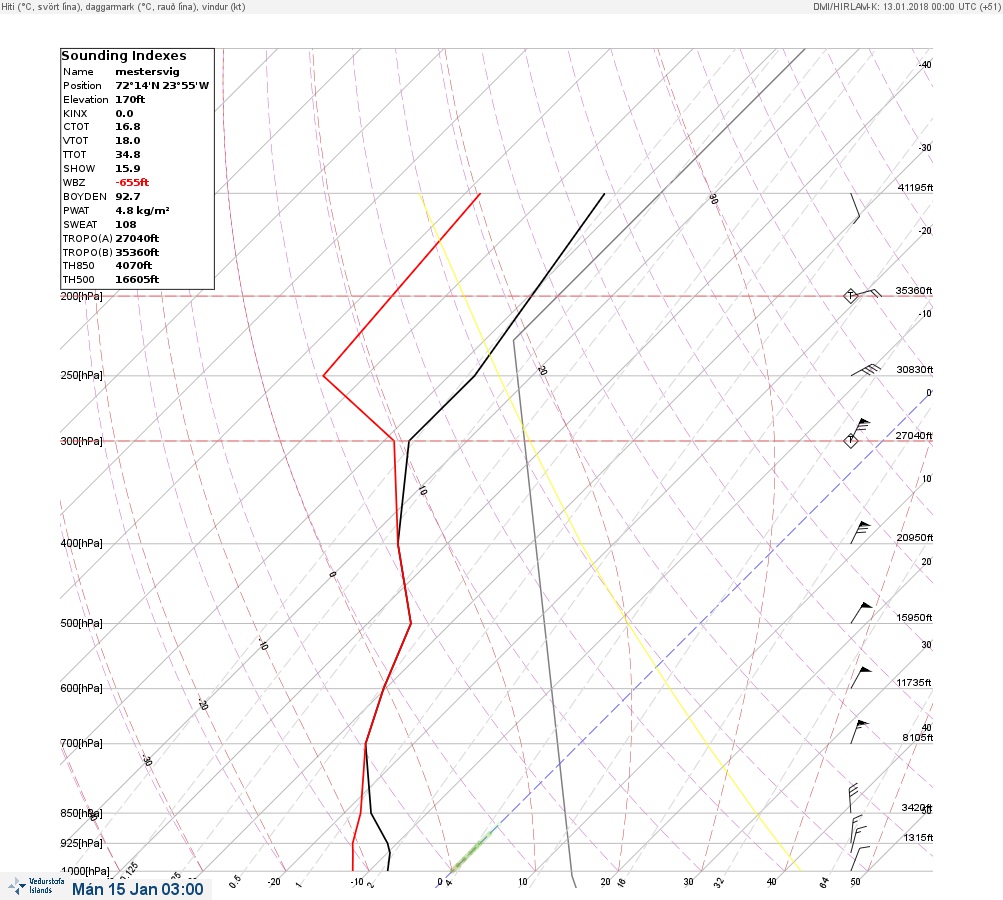Click the CTOT value 16.8
Image resolution: width=1003 pixels, height=900 pixels.
pyautogui.click(x=127, y=127)
